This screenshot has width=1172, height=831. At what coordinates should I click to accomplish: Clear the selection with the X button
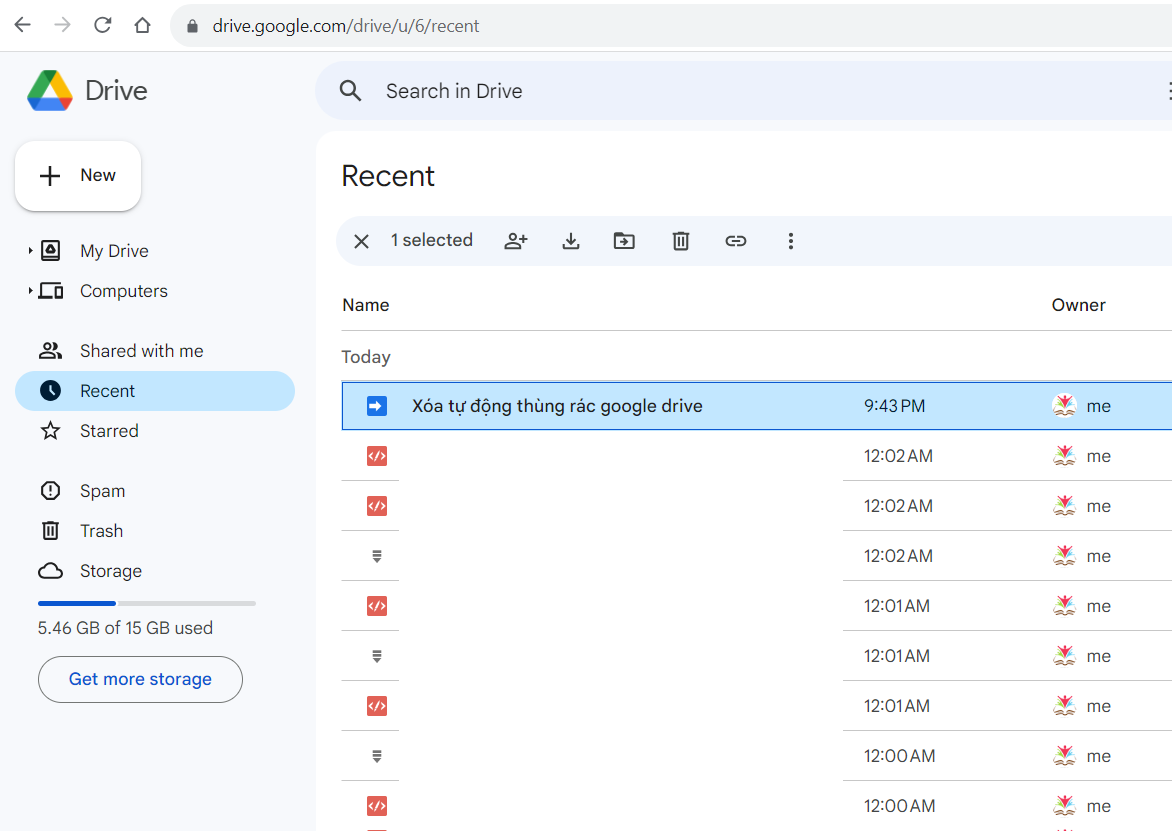[x=362, y=241]
